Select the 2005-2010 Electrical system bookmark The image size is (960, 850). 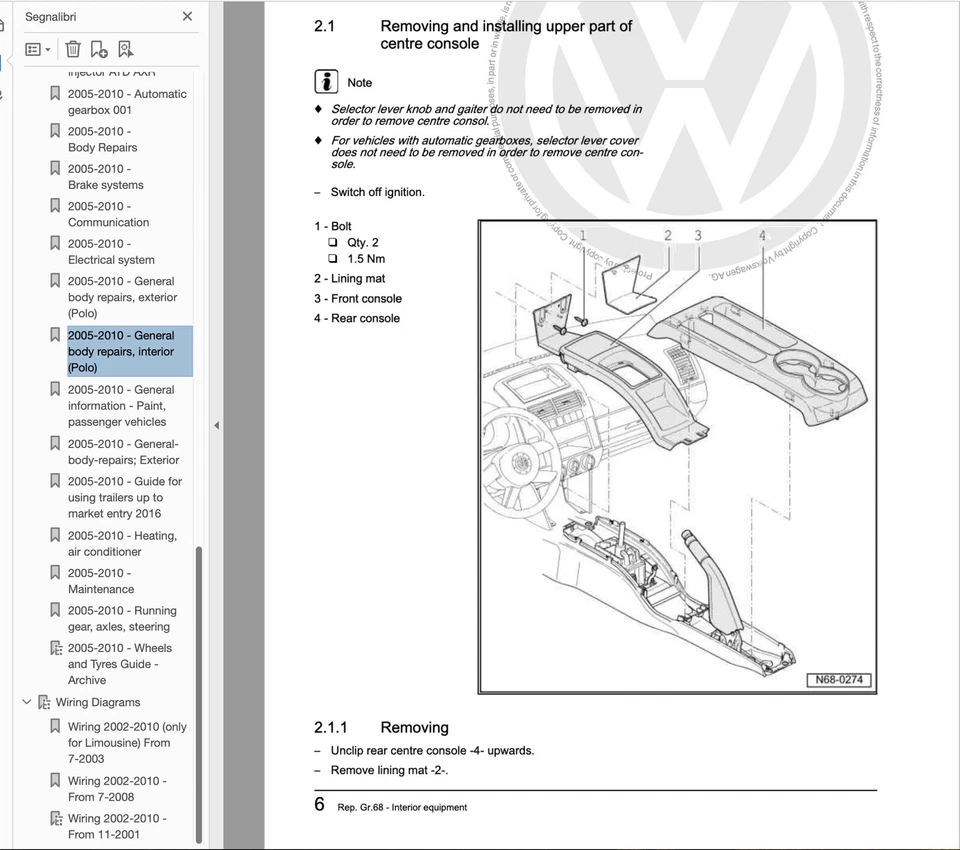coord(108,251)
